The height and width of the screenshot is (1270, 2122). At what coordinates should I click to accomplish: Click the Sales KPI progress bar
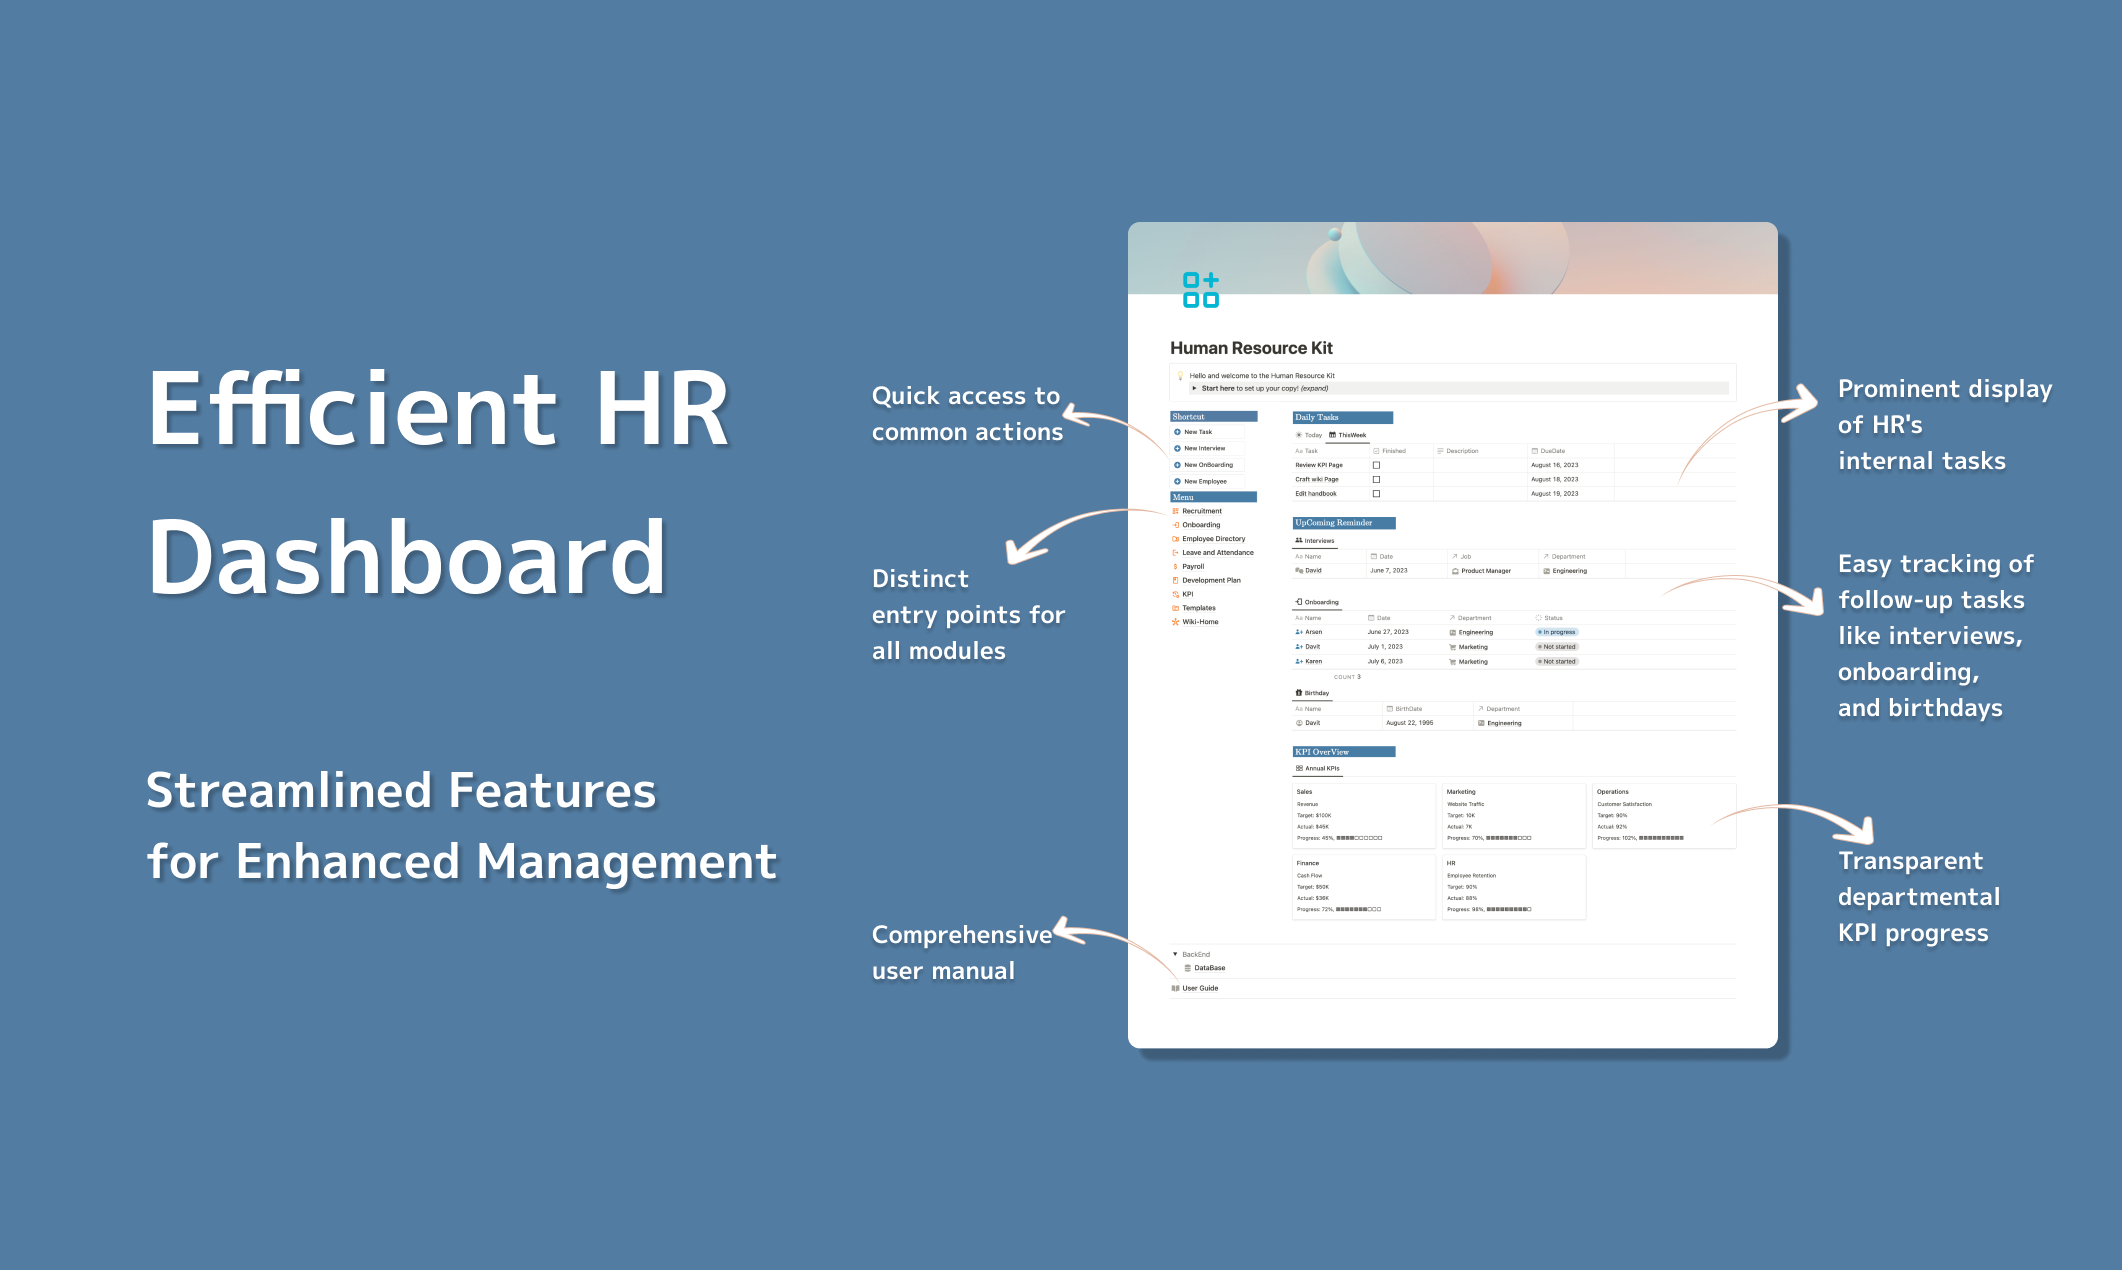(x=1359, y=838)
